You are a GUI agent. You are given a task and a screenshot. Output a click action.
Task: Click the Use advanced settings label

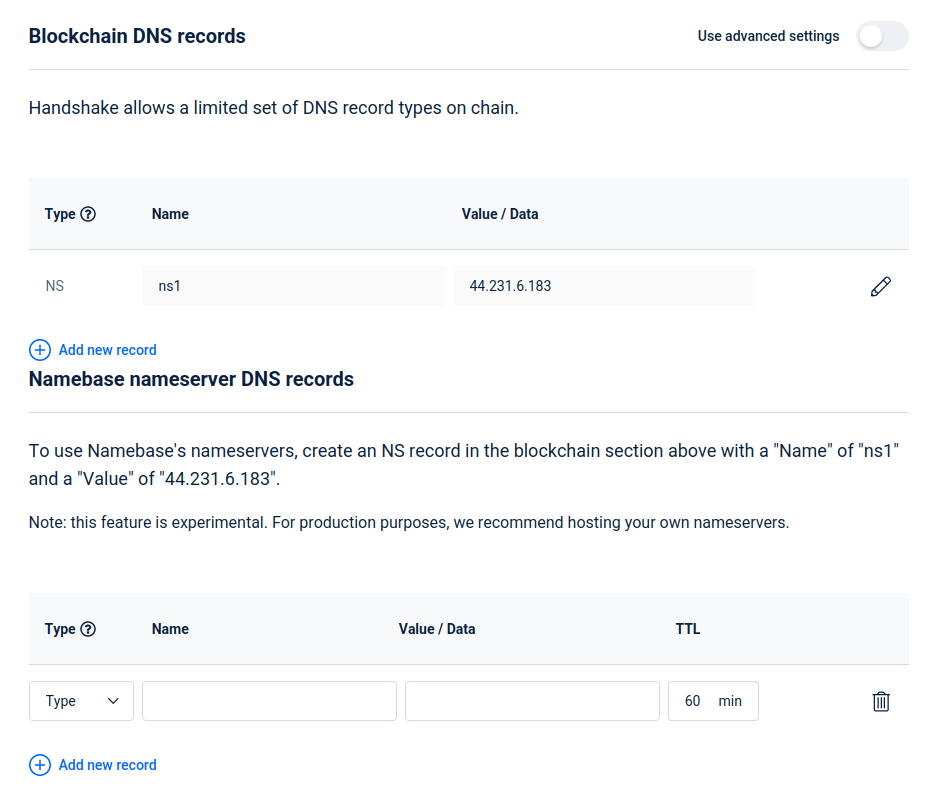[768, 36]
